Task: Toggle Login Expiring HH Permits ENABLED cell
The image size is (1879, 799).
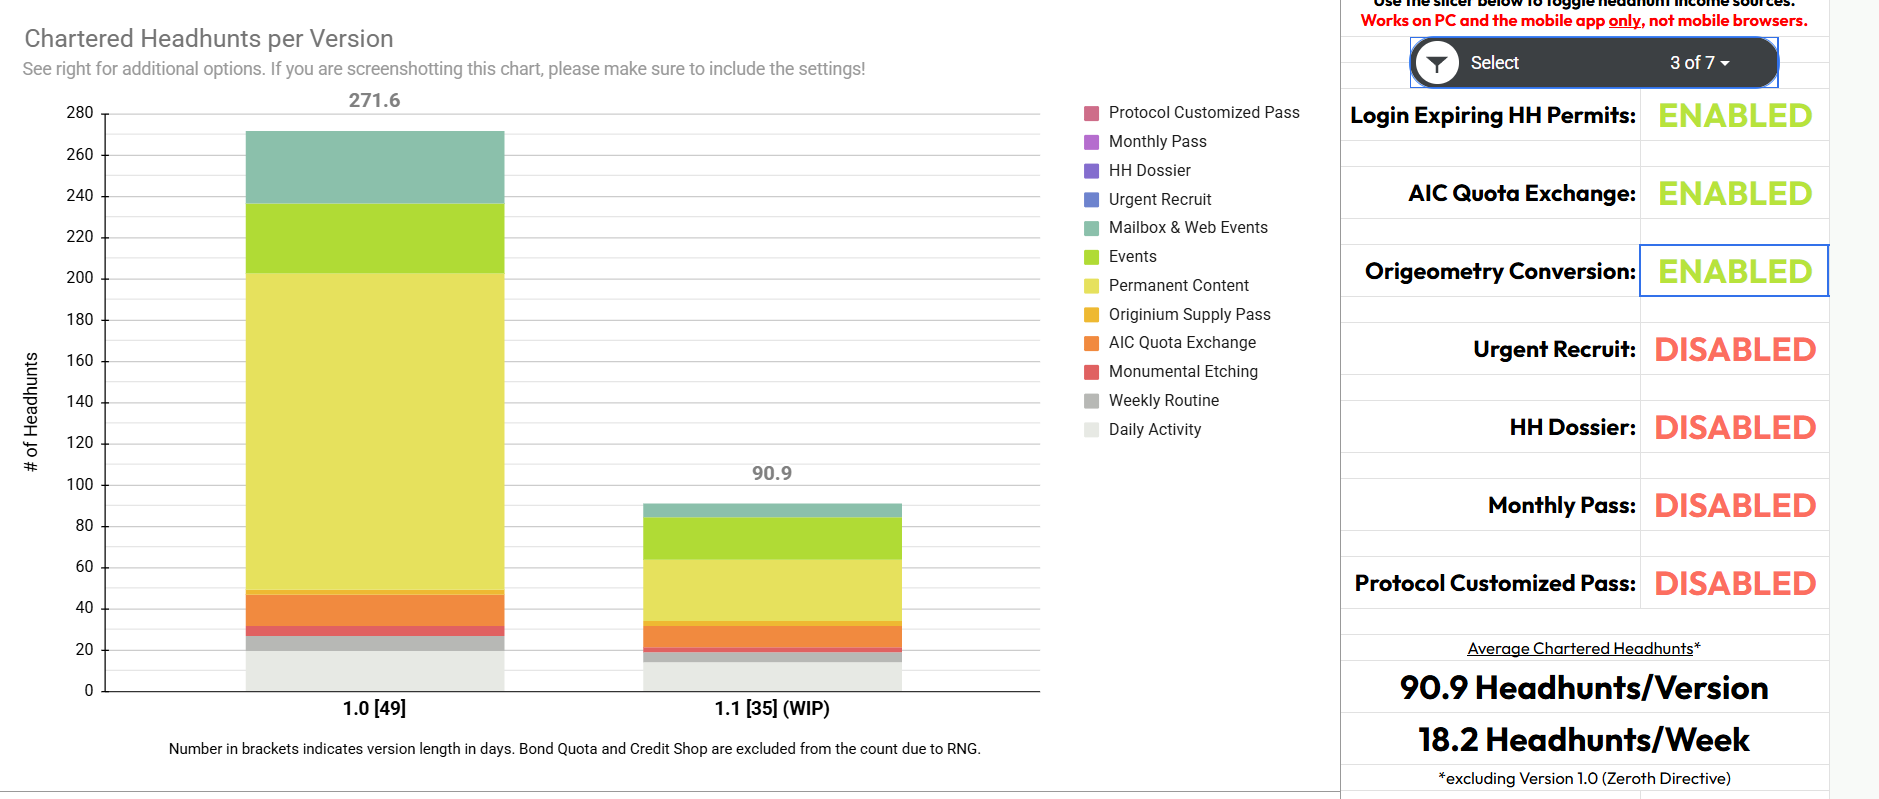Action: click(1734, 116)
